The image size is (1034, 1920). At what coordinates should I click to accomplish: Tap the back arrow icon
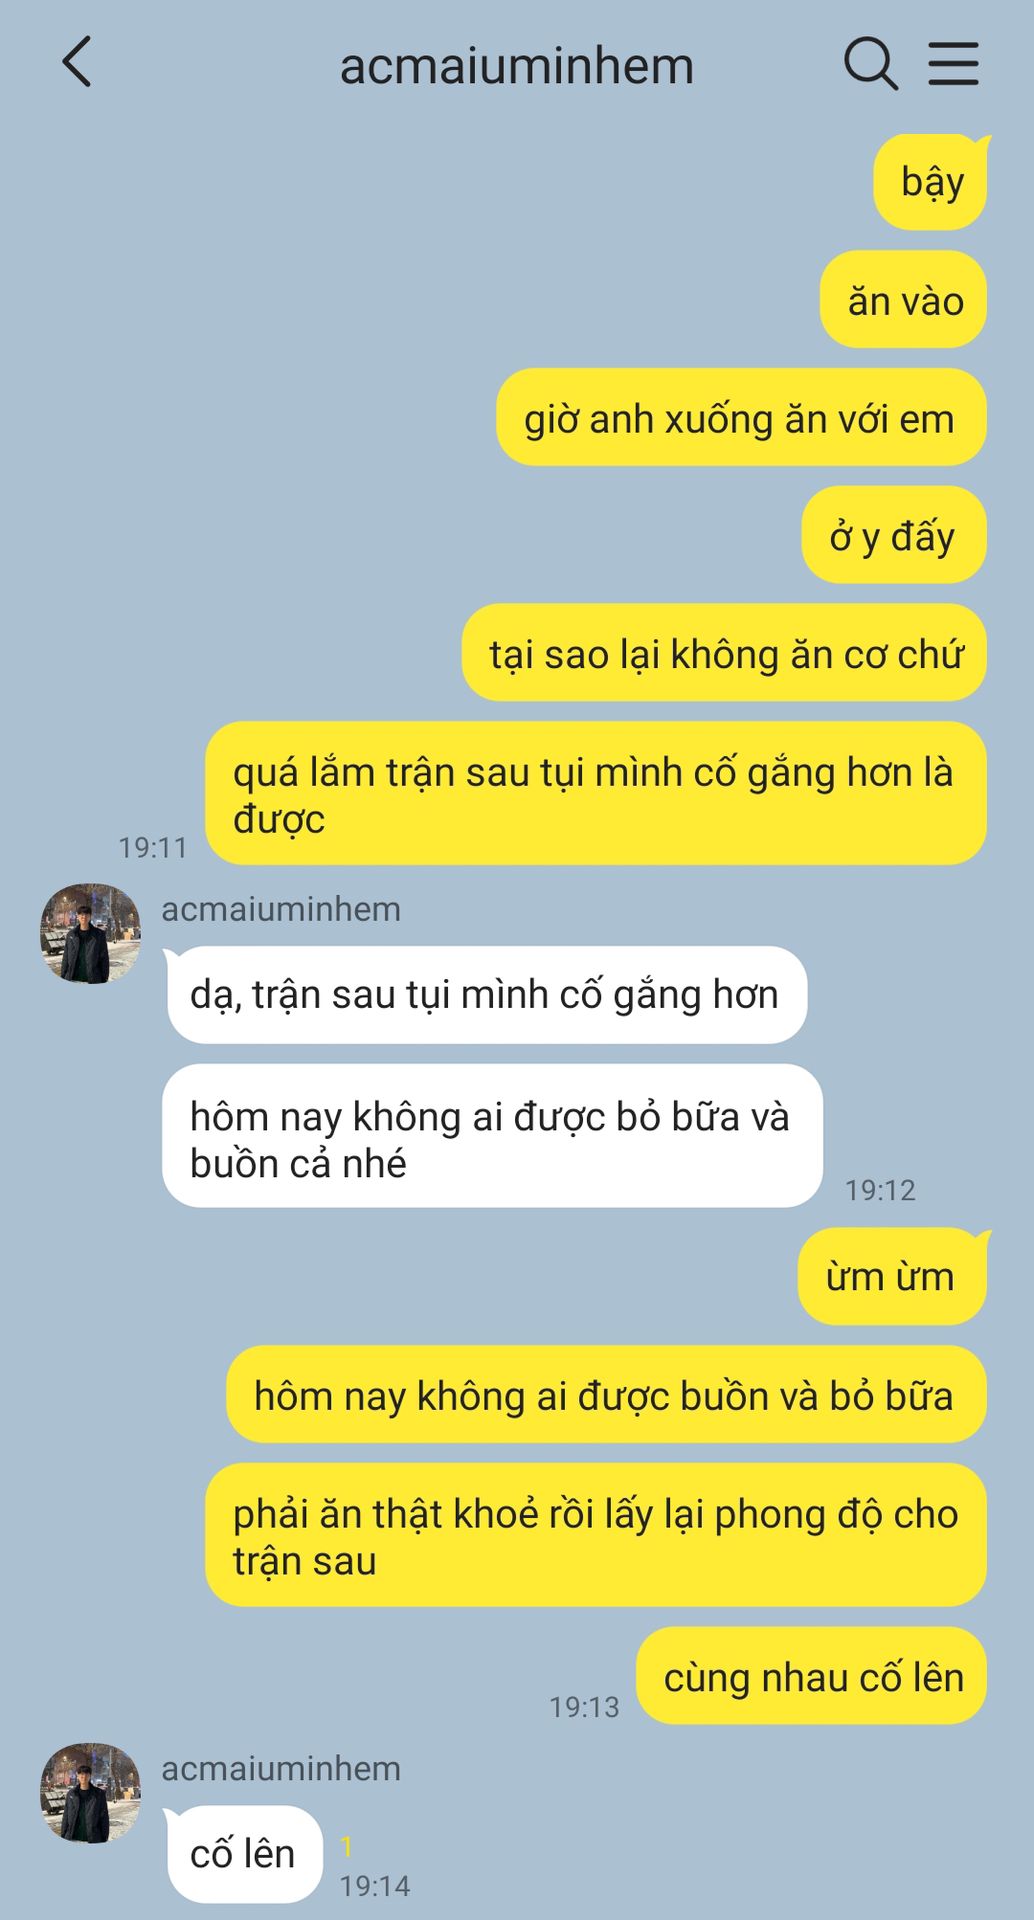(x=77, y=62)
